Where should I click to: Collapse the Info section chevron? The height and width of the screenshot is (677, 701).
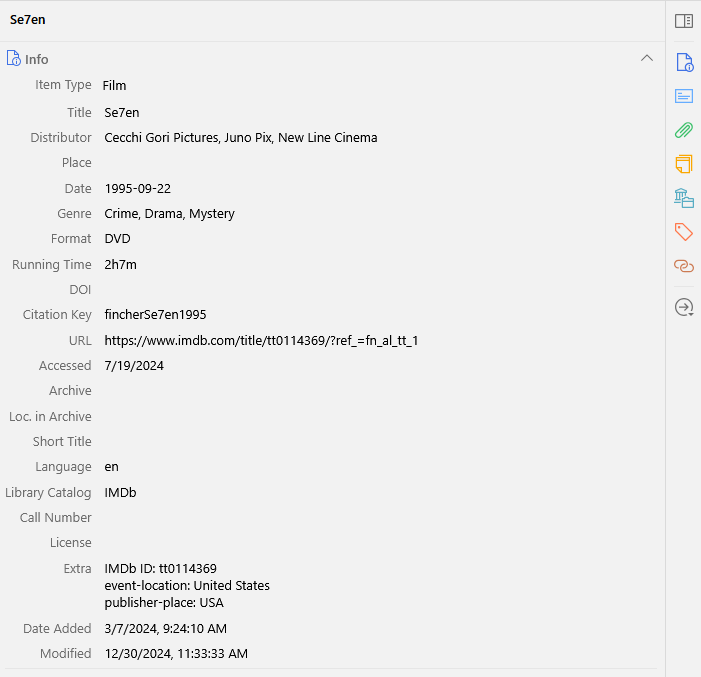pos(646,58)
